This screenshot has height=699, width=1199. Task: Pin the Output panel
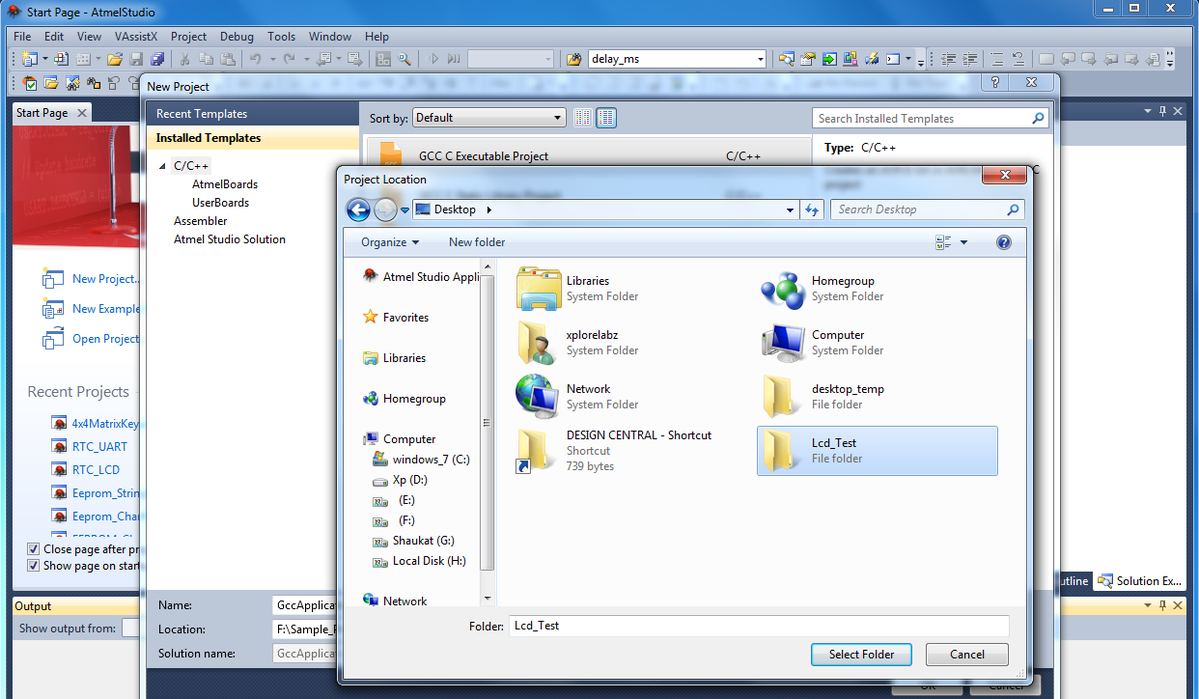coord(1162,606)
